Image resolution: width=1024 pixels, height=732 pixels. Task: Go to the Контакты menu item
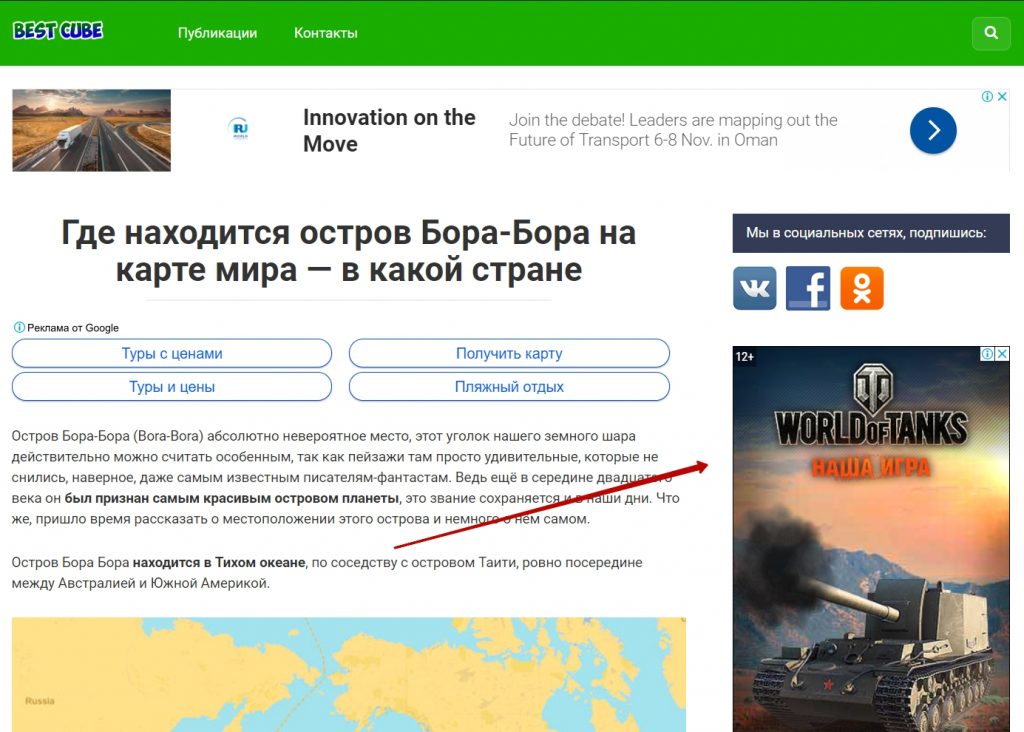coord(325,33)
